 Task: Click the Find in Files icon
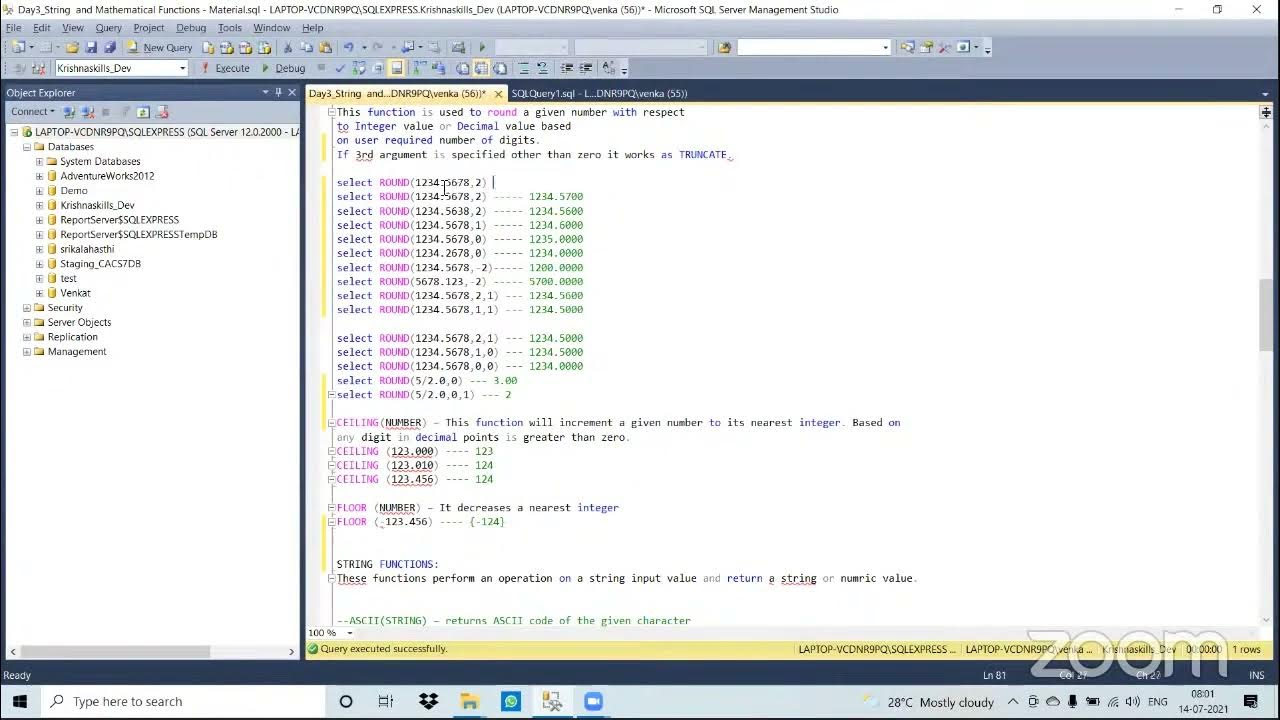(x=725, y=47)
